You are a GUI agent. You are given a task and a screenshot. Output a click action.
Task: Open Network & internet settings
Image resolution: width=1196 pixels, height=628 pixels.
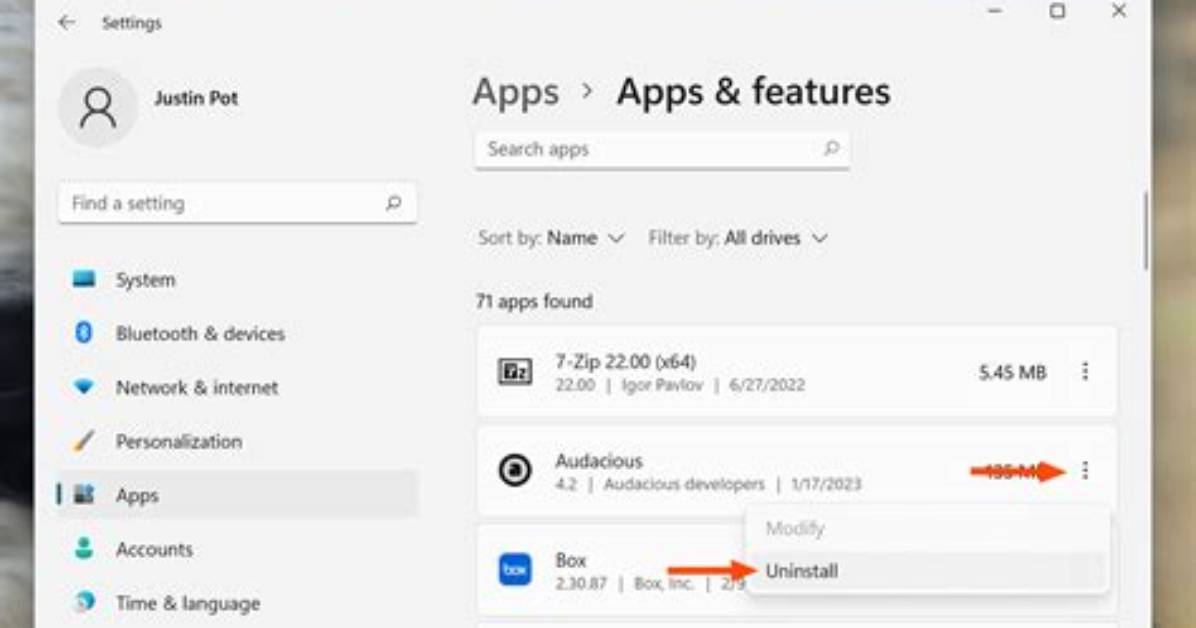pyautogui.click(x=238, y=388)
